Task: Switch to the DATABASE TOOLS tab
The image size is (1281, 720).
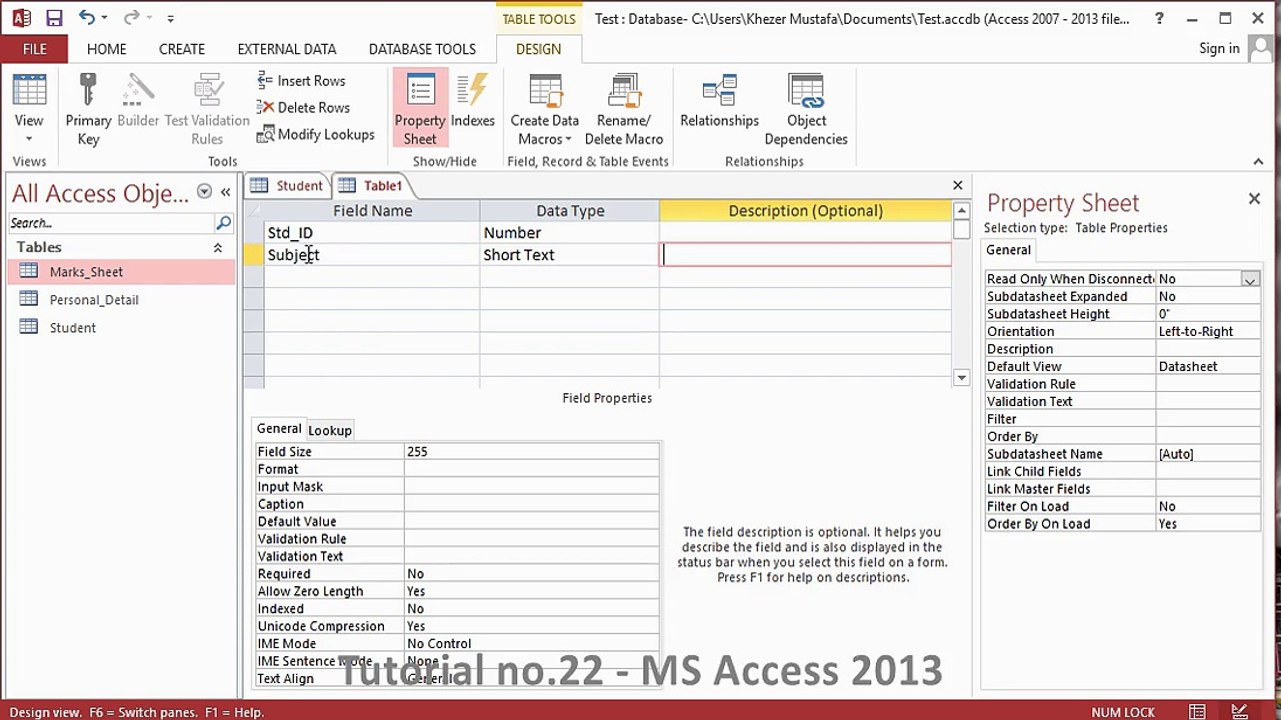Action: pos(422,49)
